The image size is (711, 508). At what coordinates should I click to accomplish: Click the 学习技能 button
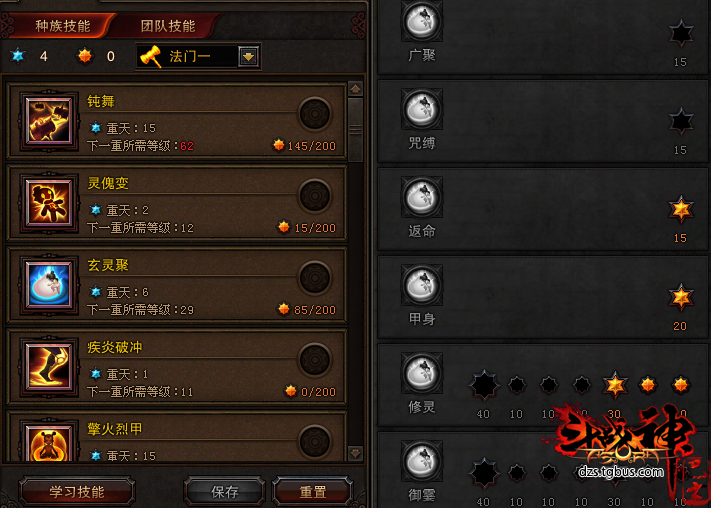pos(77,492)
